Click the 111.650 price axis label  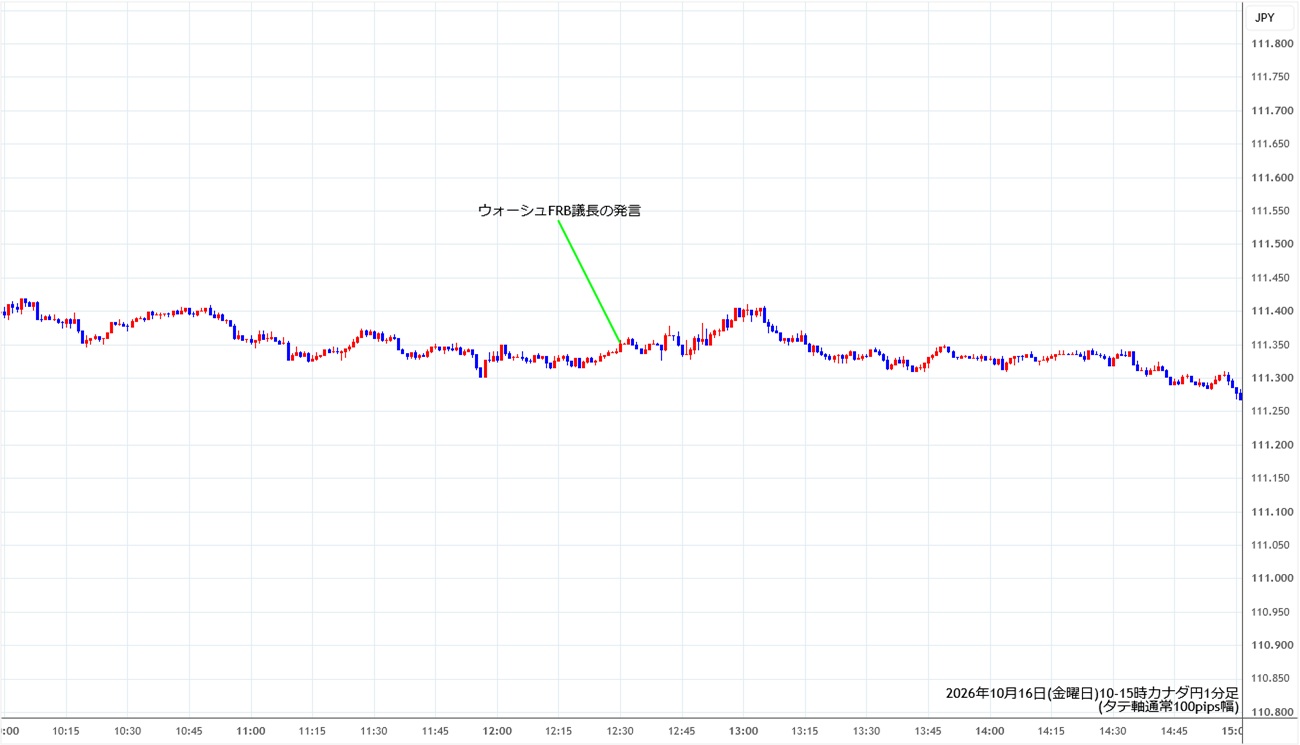point(1271,144)
